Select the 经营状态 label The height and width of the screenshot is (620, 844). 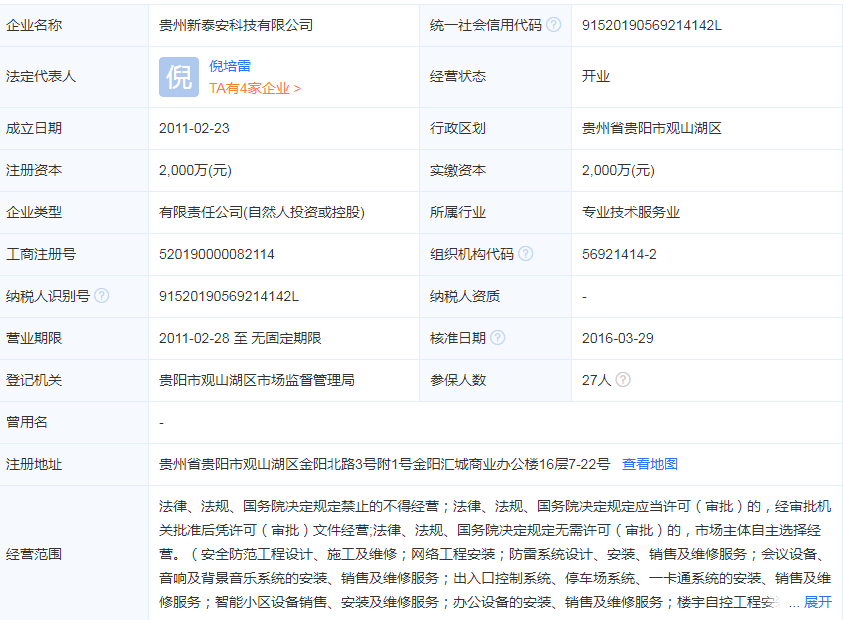point(458,76)
